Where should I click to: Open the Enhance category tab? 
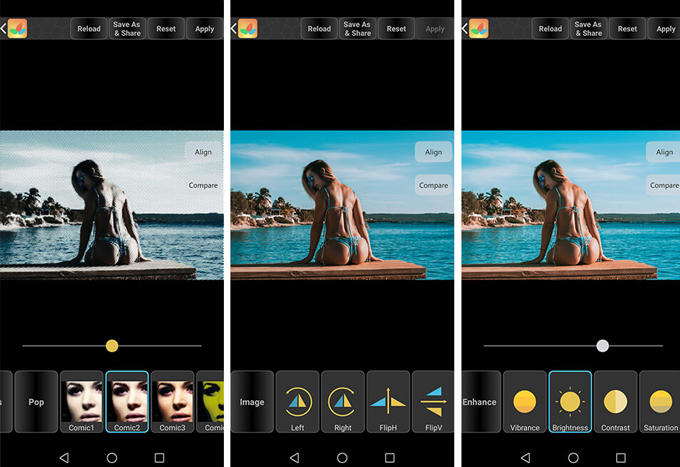click(480, 401)
